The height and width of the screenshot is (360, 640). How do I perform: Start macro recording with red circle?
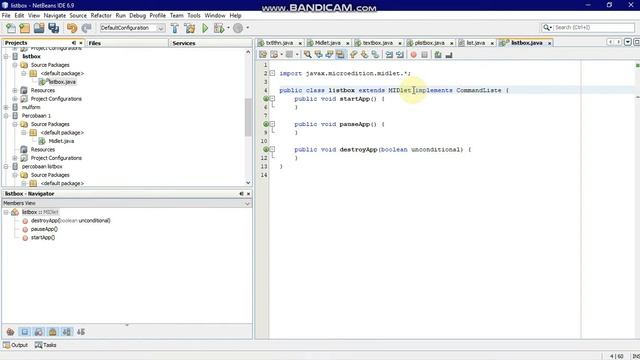tap(413, 54)
